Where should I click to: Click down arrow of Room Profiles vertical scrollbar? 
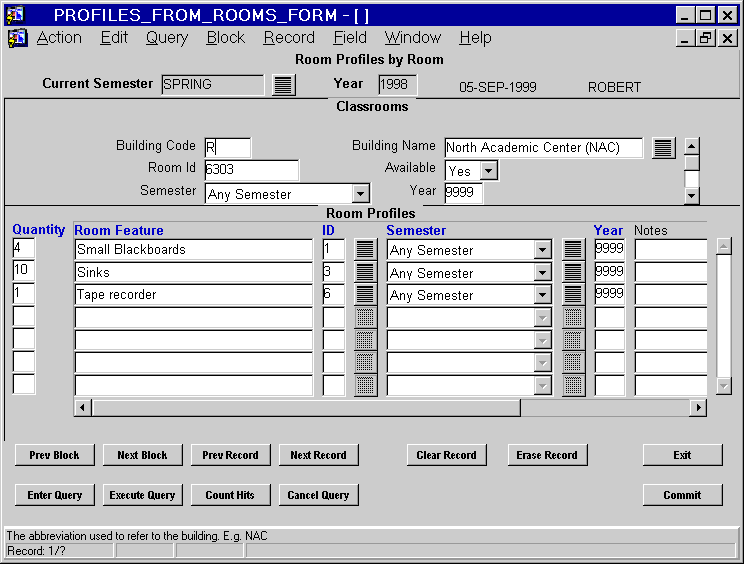pos(724,386)
